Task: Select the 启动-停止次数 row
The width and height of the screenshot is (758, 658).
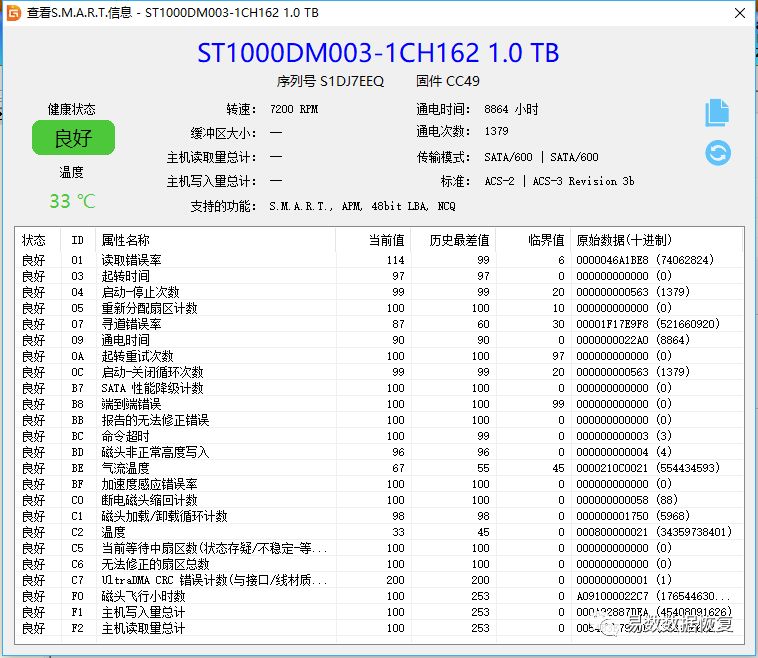Action: 379,292
